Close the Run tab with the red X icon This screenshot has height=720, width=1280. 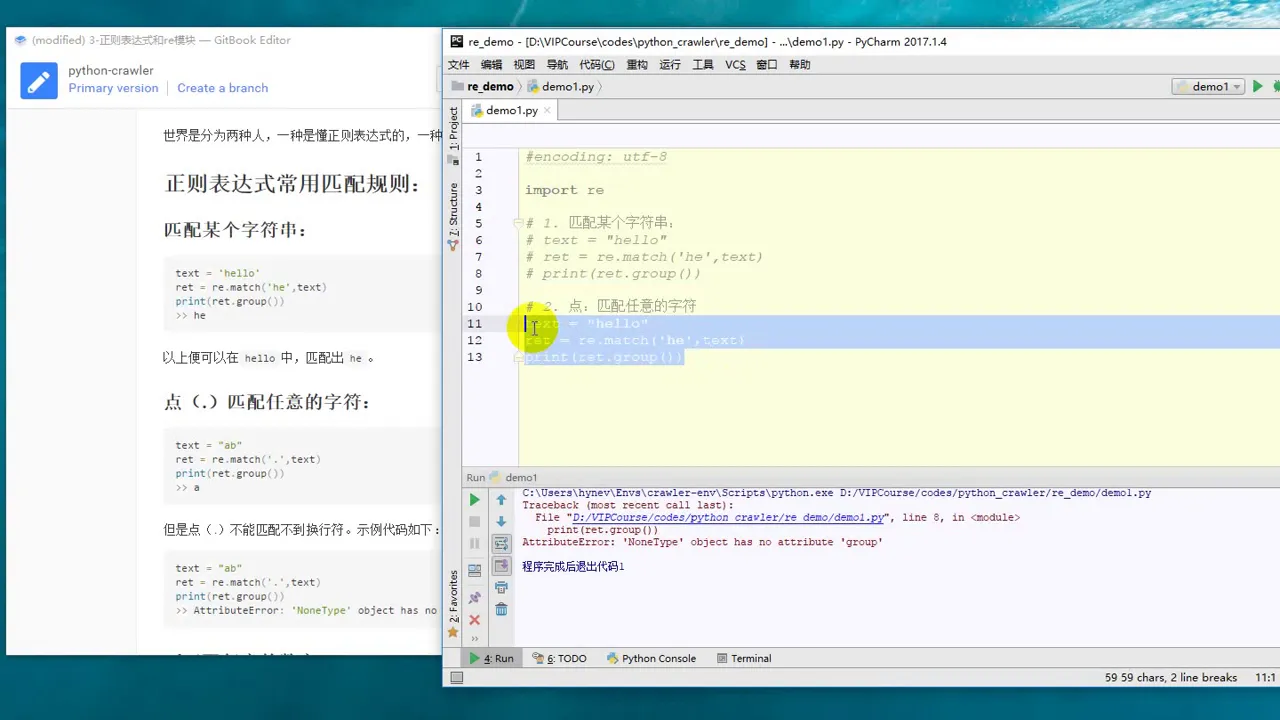point(475,620)
